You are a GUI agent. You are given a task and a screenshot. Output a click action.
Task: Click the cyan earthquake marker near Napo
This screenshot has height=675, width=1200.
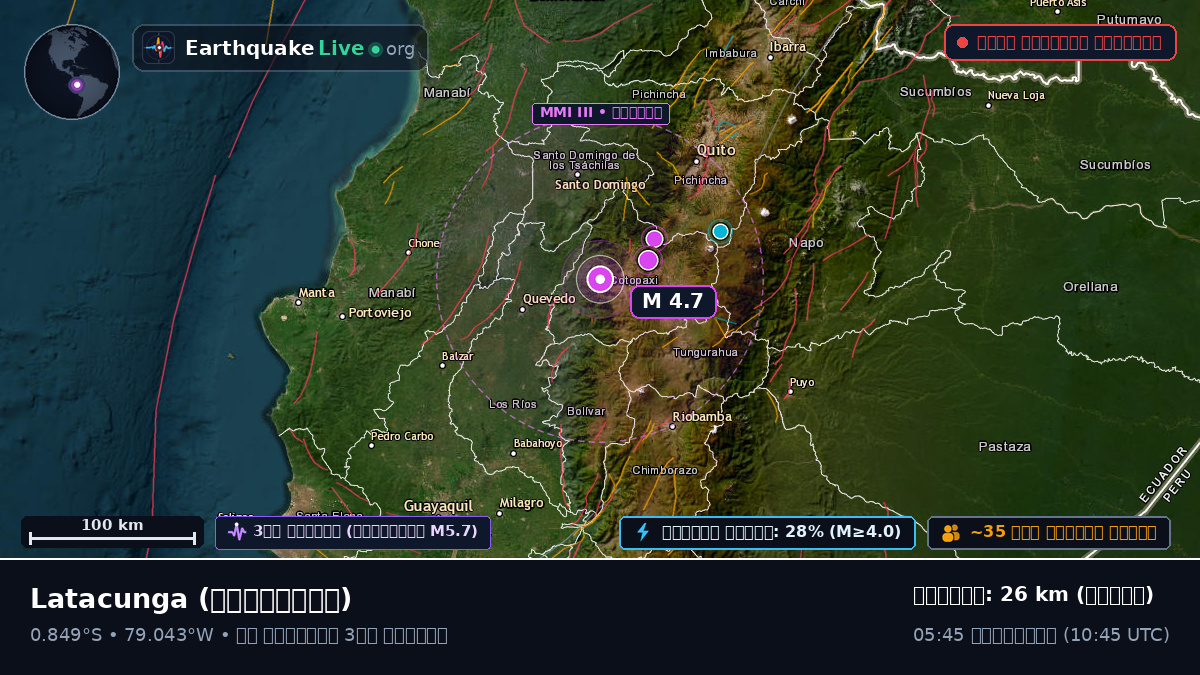(x=720, y=231)
